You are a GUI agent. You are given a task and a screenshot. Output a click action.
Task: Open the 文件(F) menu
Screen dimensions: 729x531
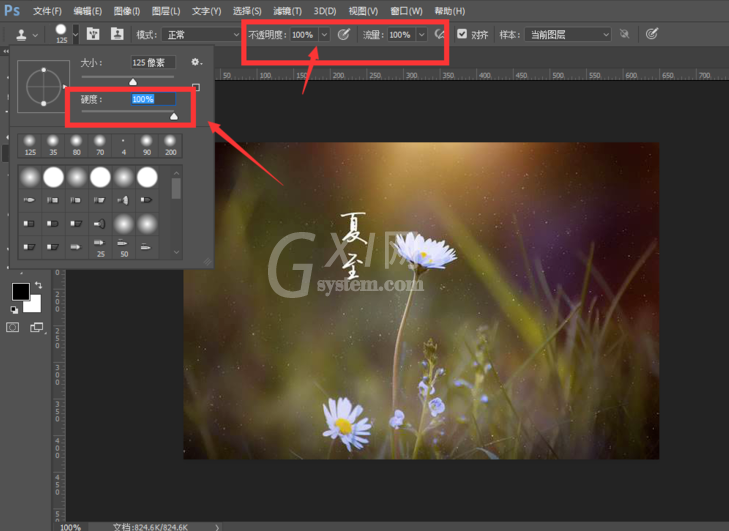47,11
